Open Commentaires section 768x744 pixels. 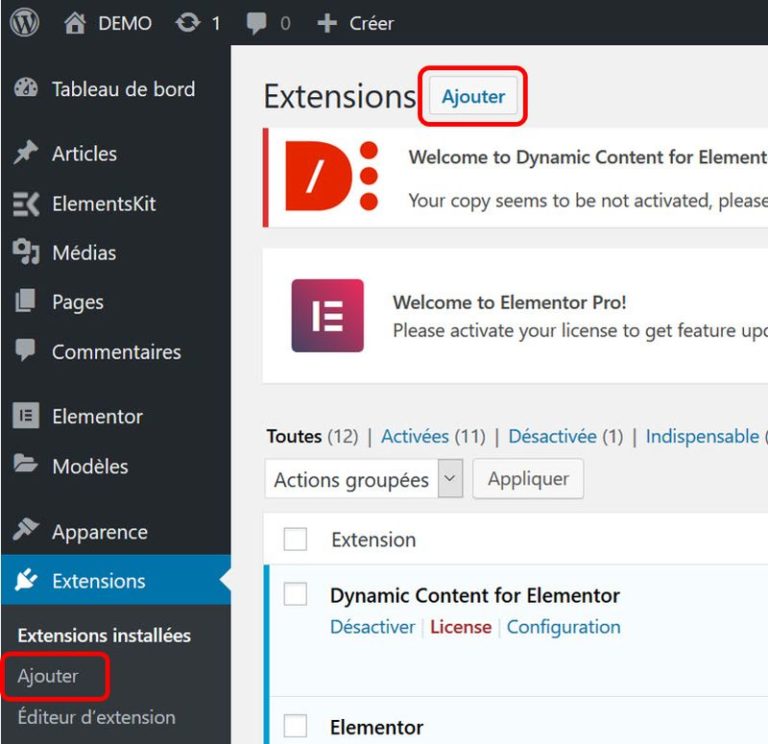(x=116, y=352)
